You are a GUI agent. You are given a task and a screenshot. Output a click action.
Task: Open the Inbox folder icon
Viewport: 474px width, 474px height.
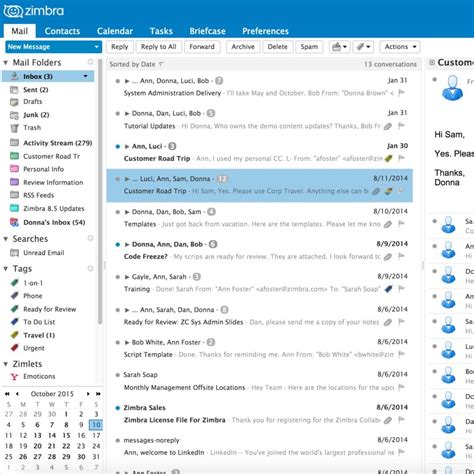(14, 76)
